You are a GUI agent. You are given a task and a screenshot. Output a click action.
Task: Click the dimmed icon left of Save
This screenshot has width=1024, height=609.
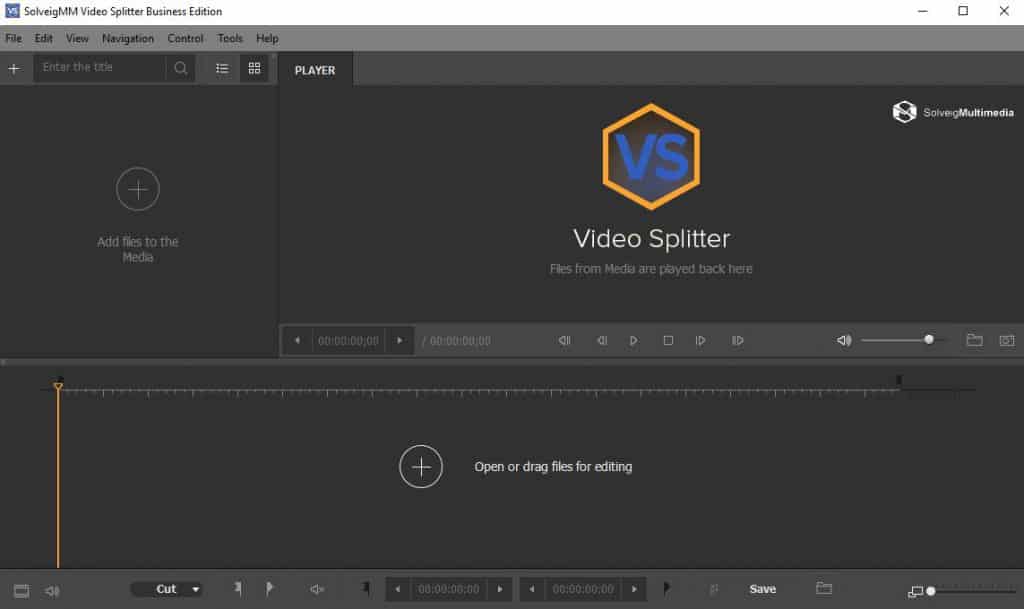tap(714, 589)
